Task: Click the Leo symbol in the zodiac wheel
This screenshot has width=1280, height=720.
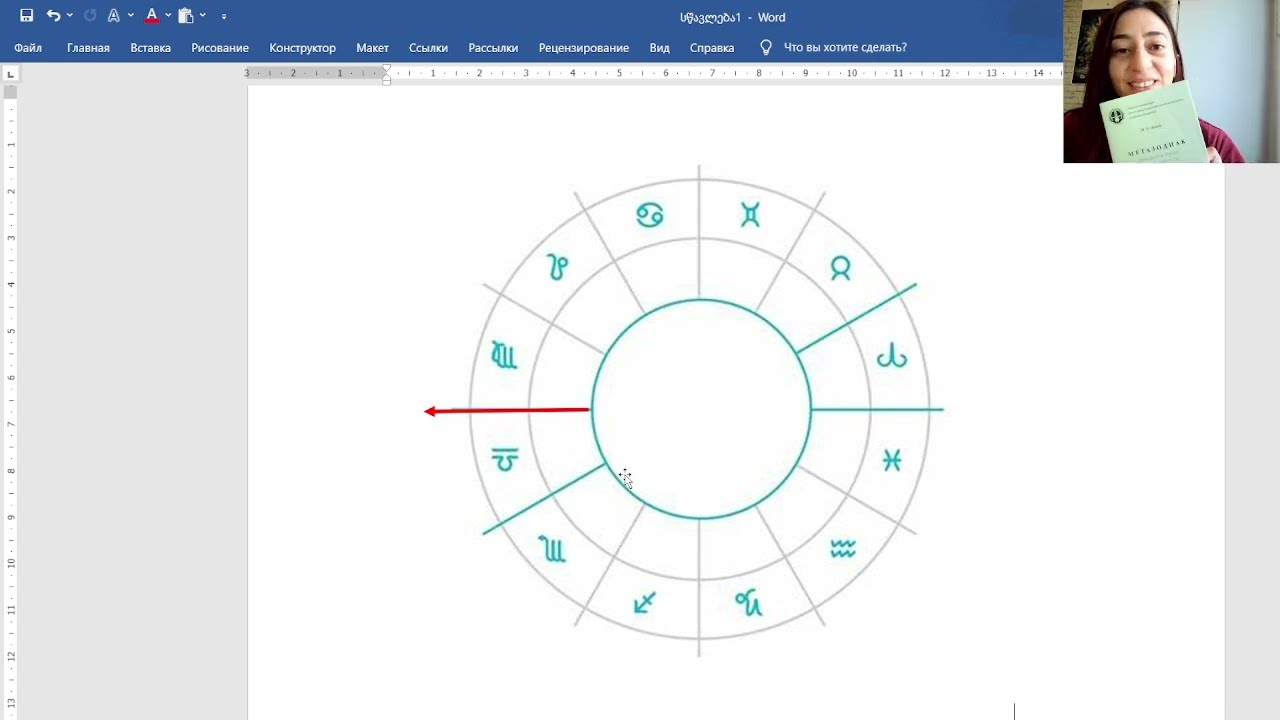Action: pyautogui.click(x=557, y=267)
